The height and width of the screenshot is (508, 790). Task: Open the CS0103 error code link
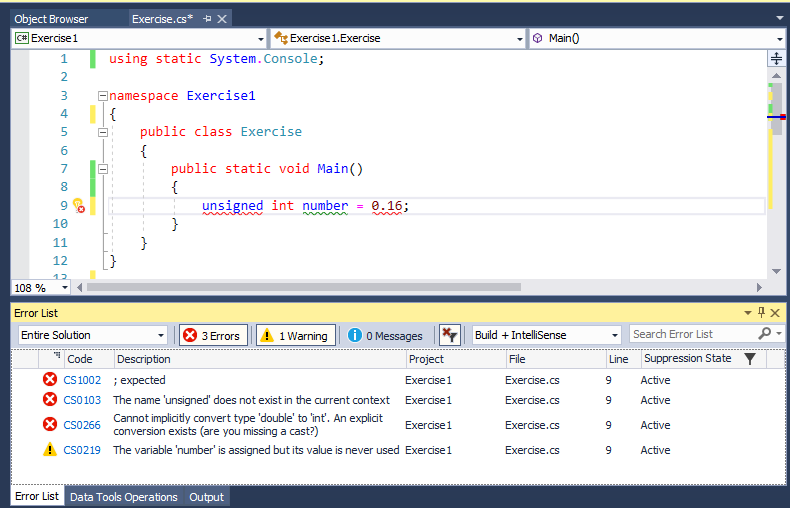click(x=82, y=400)
